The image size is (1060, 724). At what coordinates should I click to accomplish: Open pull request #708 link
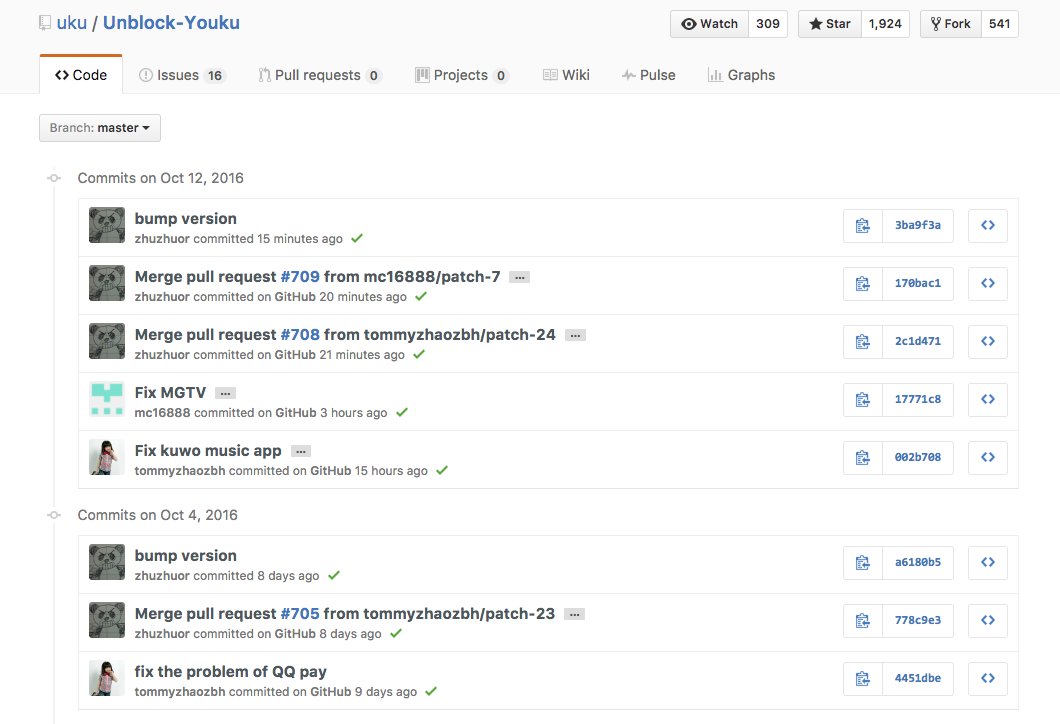coord(300,335)
